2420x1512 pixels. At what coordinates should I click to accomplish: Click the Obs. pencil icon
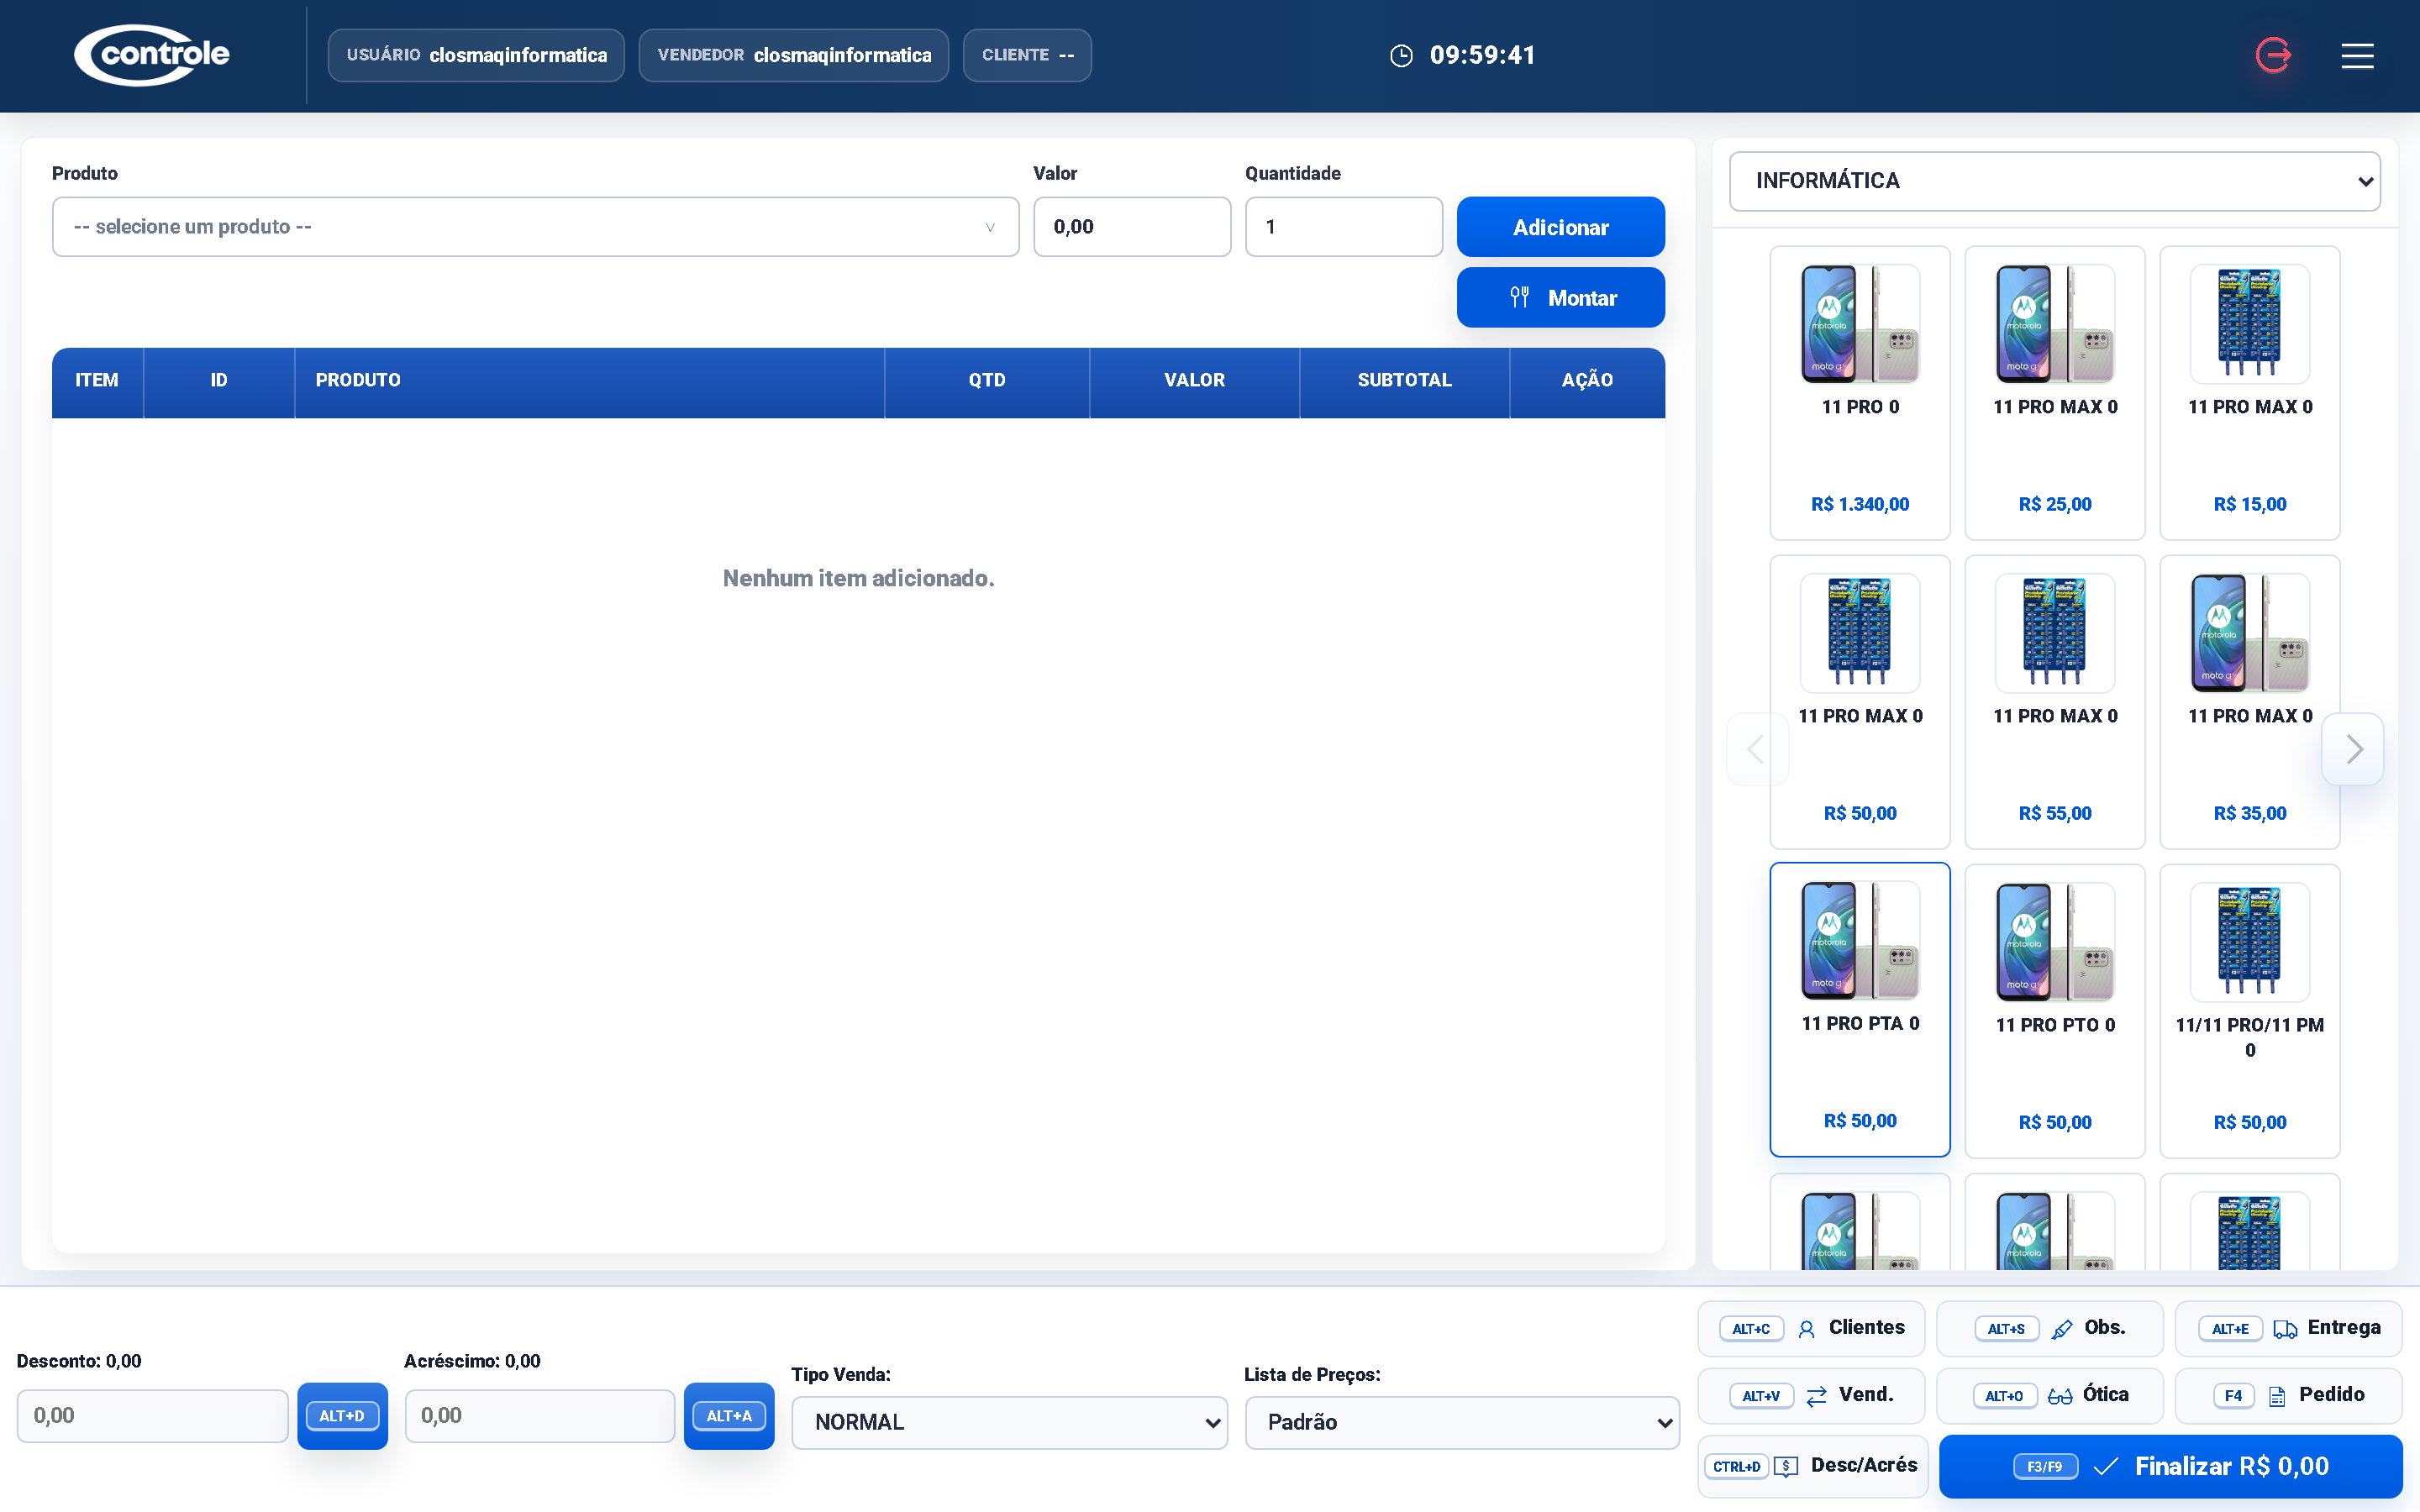[x=2061, y=1329]
